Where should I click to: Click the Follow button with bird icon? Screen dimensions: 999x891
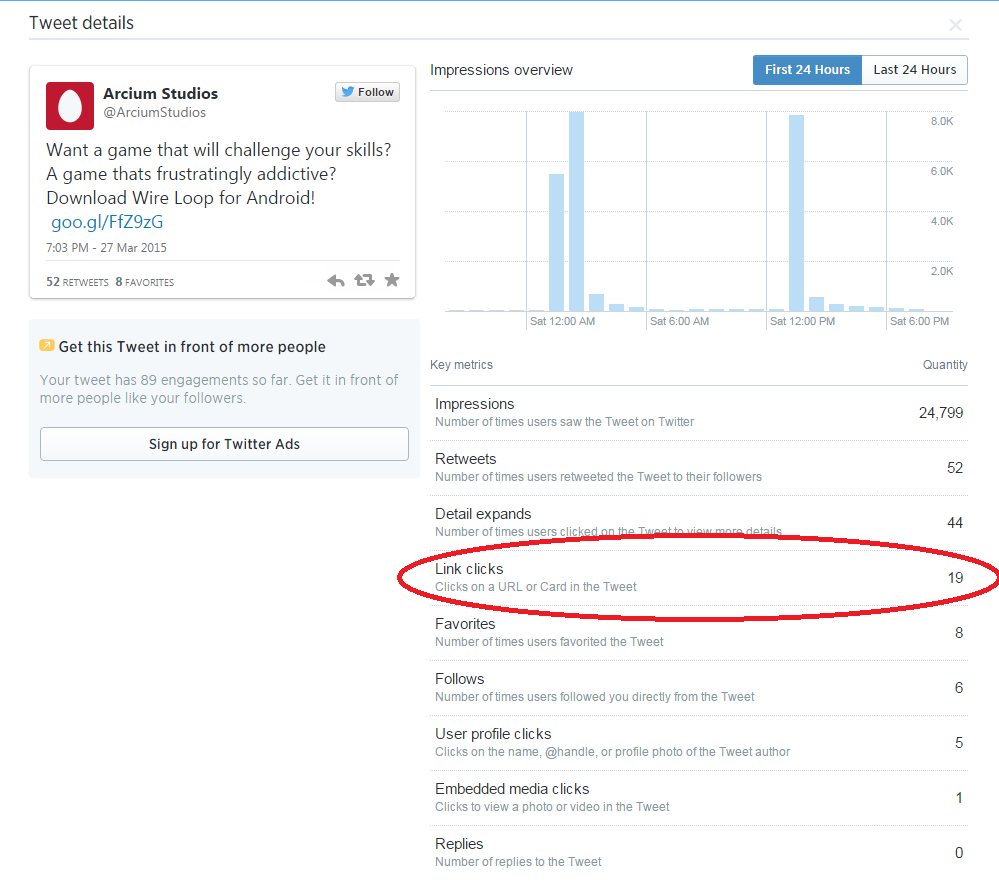click(x=368, y=92)
